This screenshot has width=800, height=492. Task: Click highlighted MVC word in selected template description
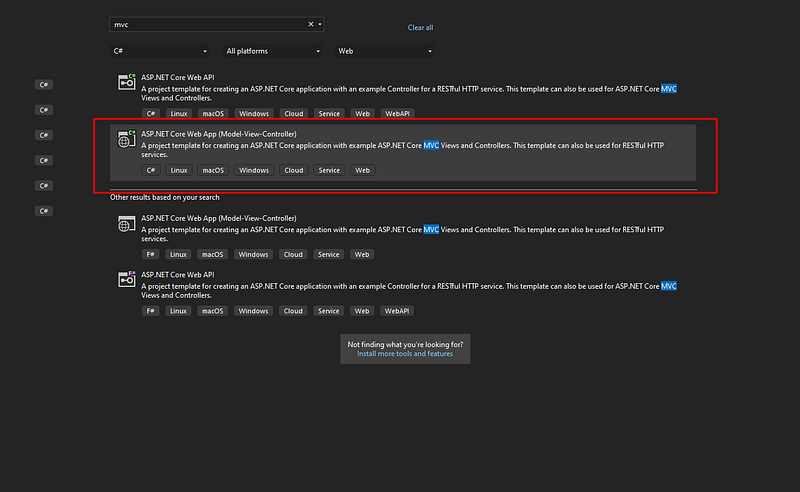(431, 145)
